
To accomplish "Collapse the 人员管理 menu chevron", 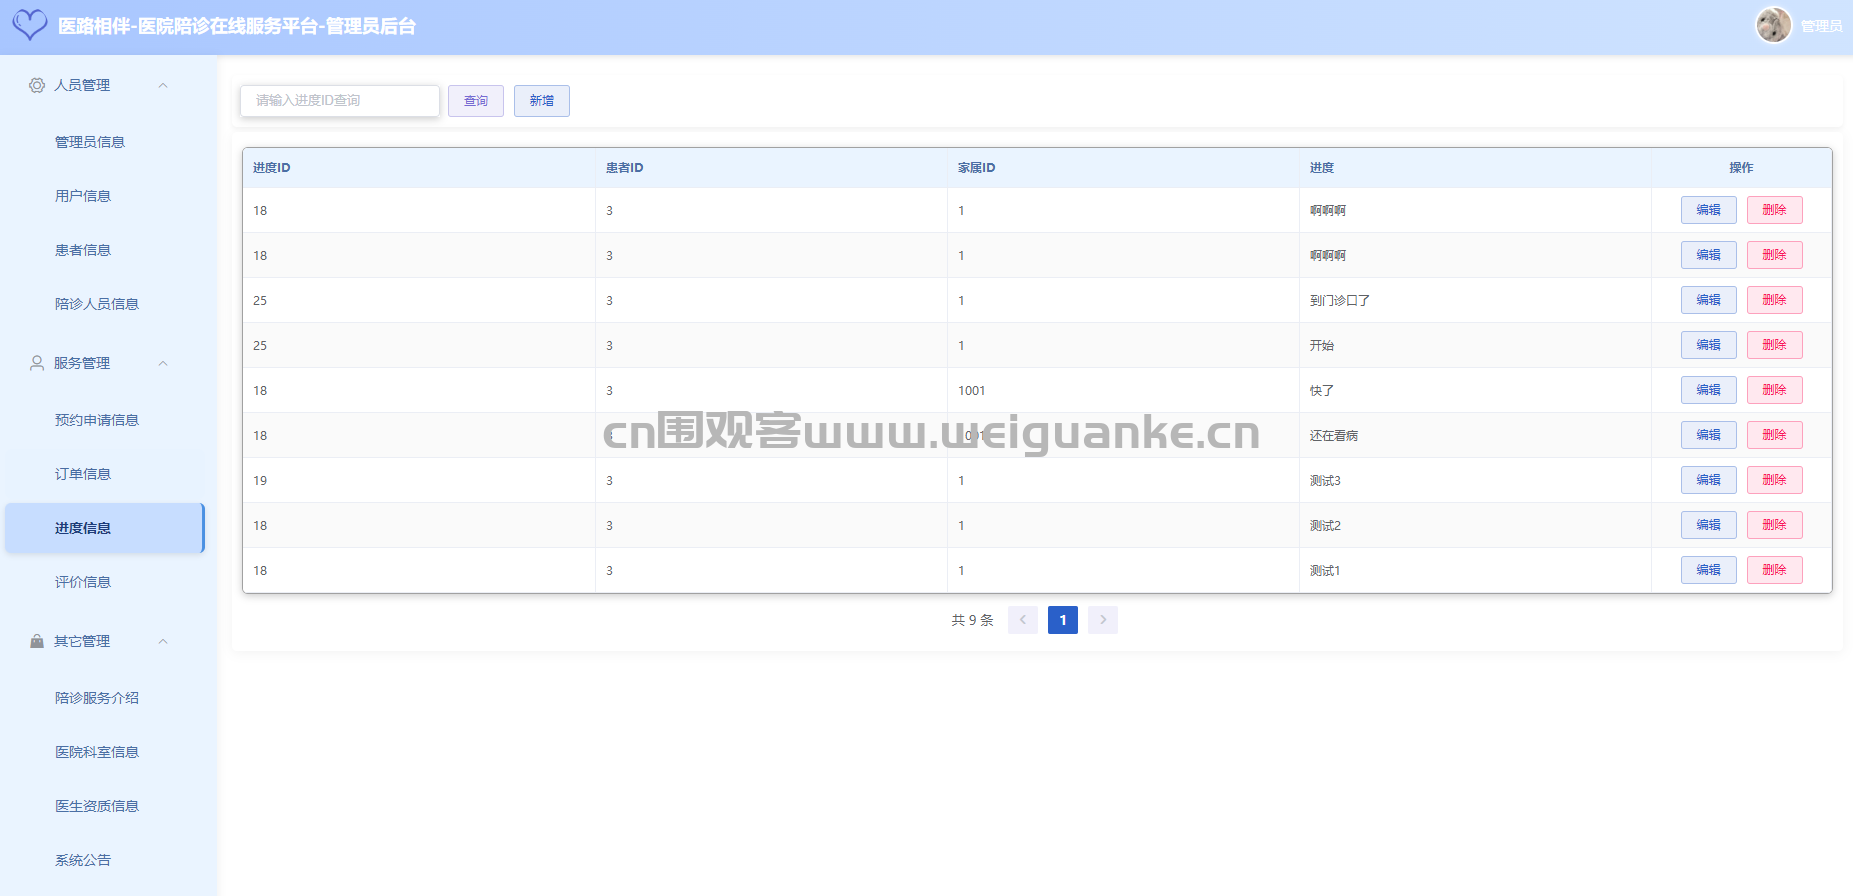I will click(163, 86).
